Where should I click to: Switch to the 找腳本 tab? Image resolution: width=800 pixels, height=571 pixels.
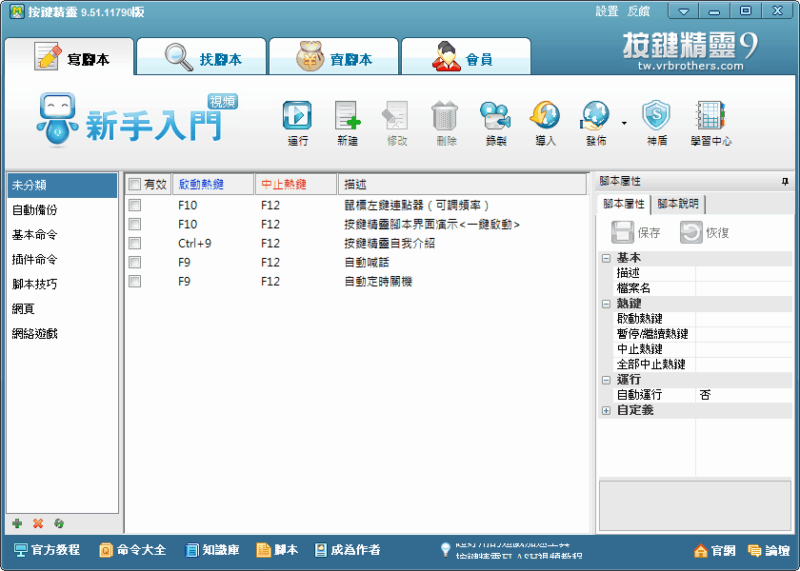(x=202, y=57)
